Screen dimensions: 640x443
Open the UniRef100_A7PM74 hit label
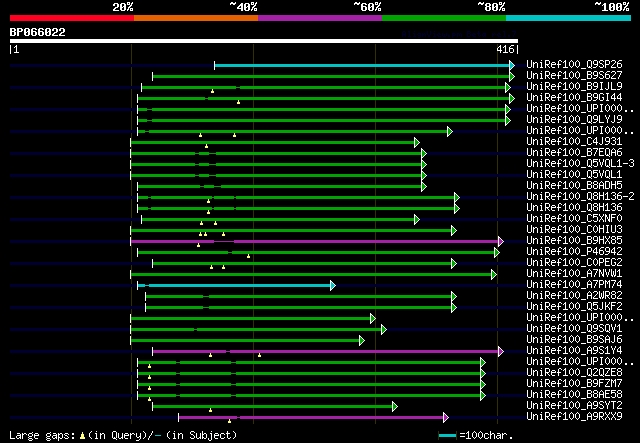click(574, 285)
